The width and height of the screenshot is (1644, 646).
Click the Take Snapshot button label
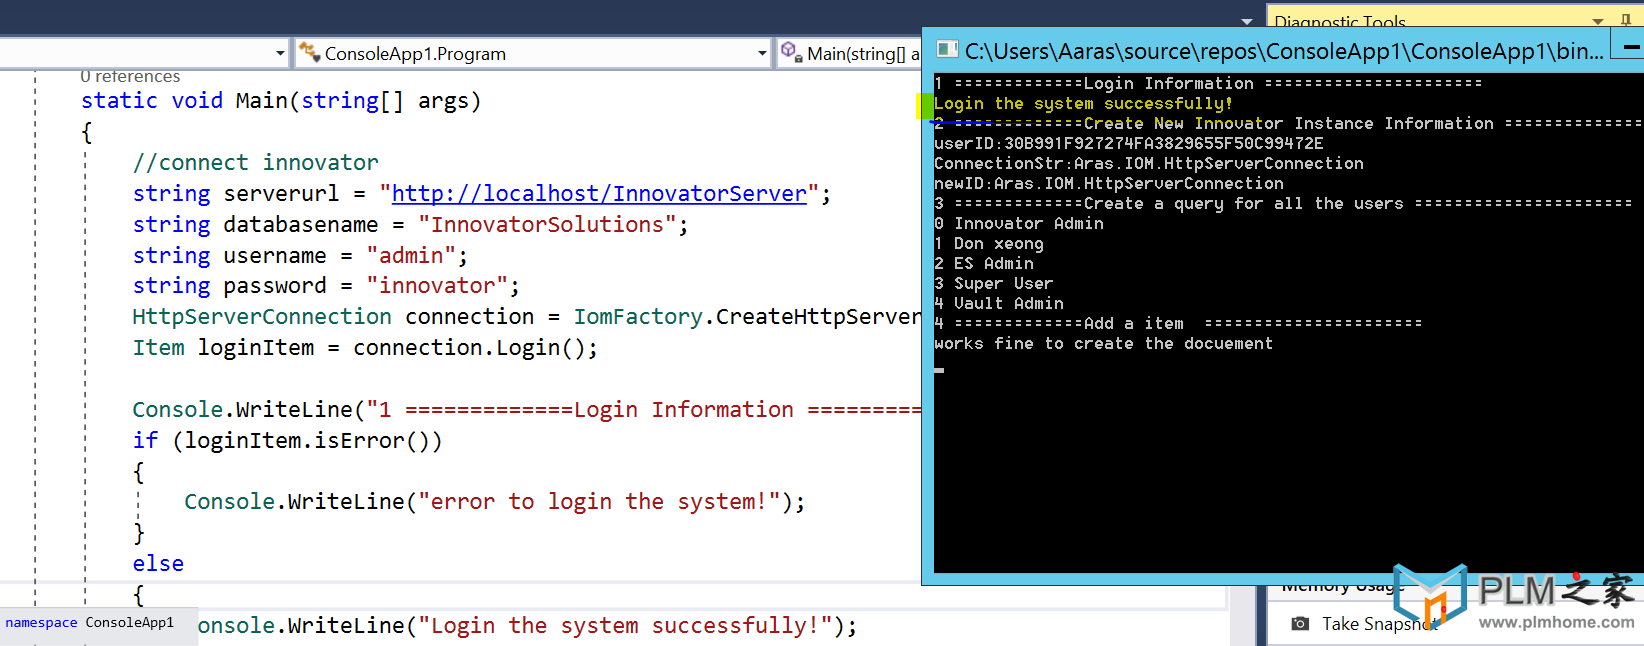1380,624
